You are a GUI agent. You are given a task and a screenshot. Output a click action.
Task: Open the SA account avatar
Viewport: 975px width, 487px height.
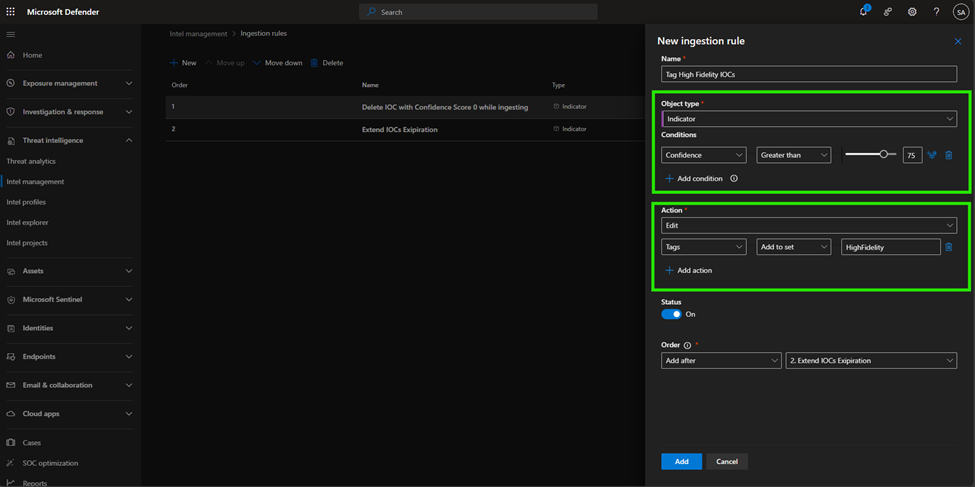click(x=961, y=12)
